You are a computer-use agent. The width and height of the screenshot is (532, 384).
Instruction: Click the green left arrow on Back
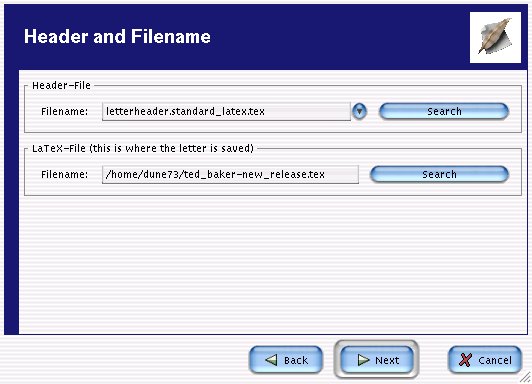(271, 360)
